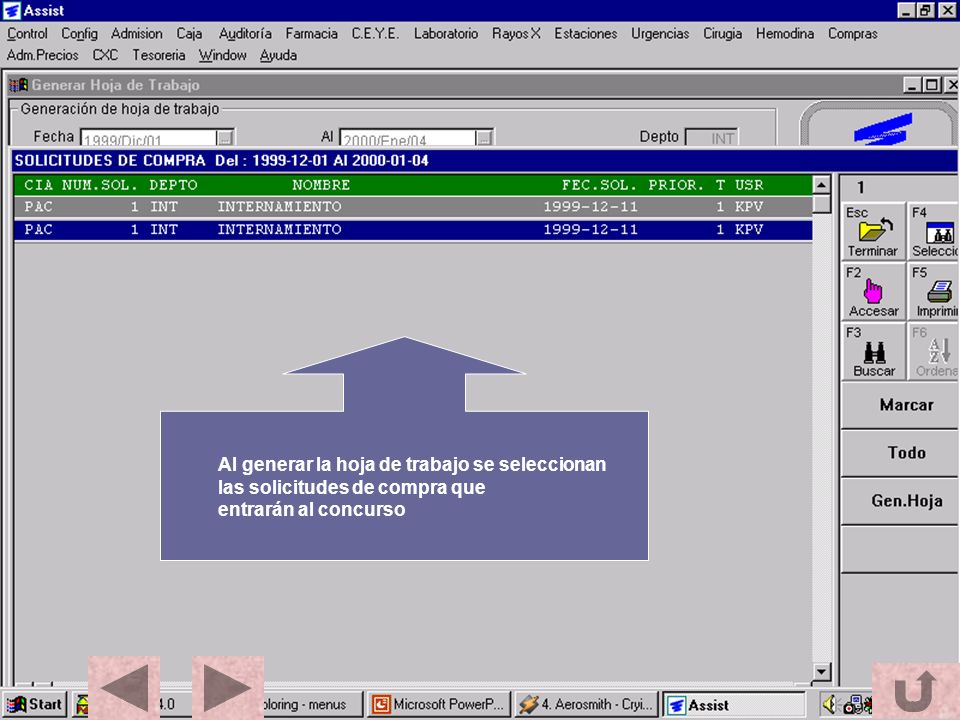Click the list scrollbar up arrow
The image size is (960, 720).
pyautogui.click(x=821, y=184)
